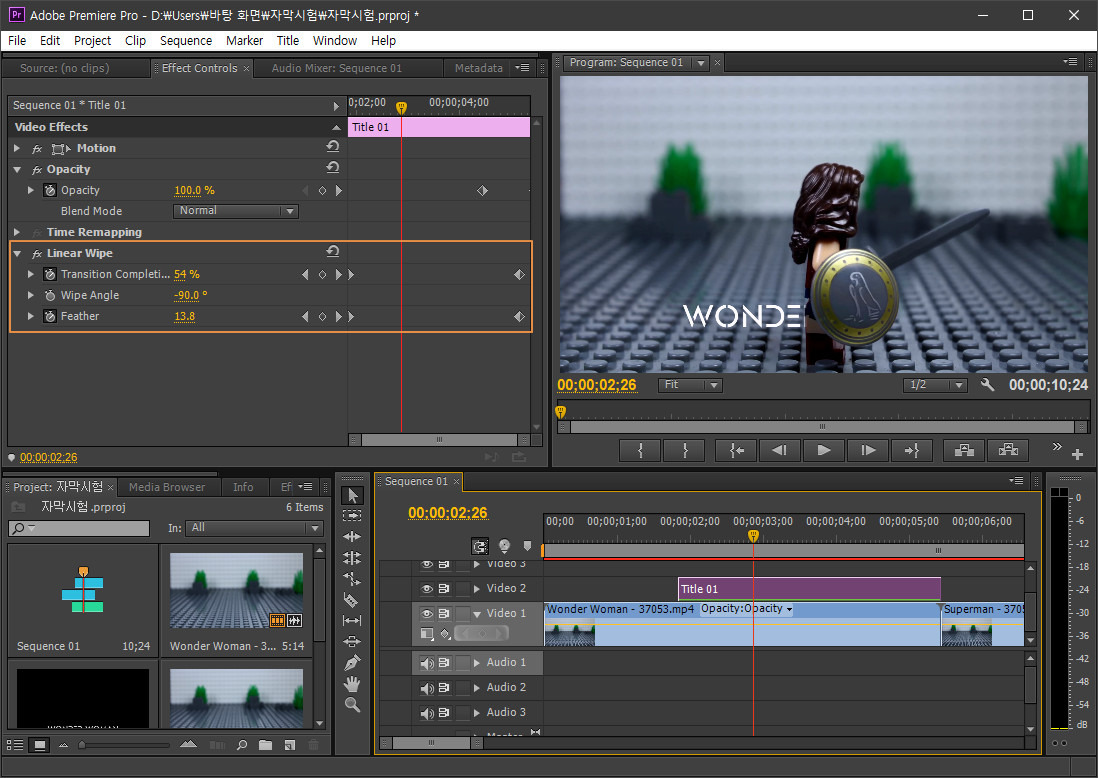Select the Selection tool arrow
1098x778 pixels.
(x=352, y=496)
